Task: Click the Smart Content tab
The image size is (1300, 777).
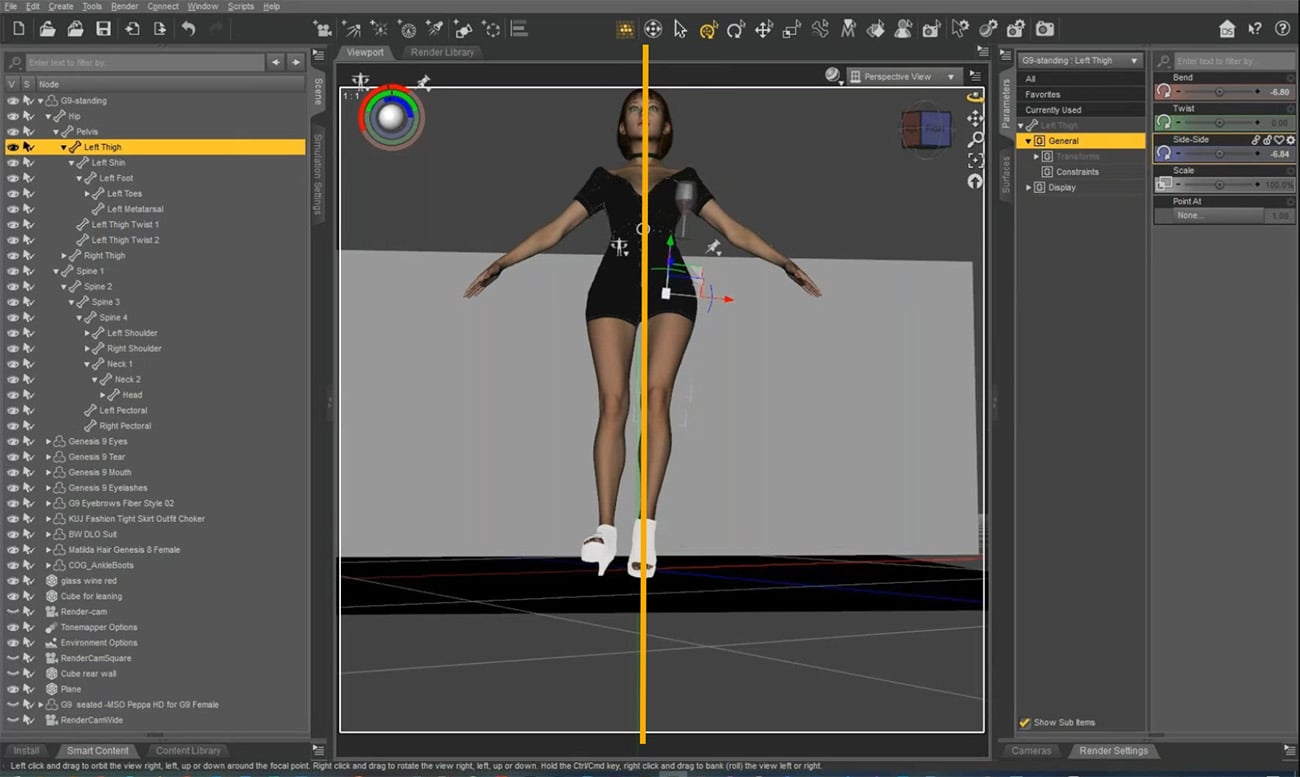Action: click(x=97, y=750)
